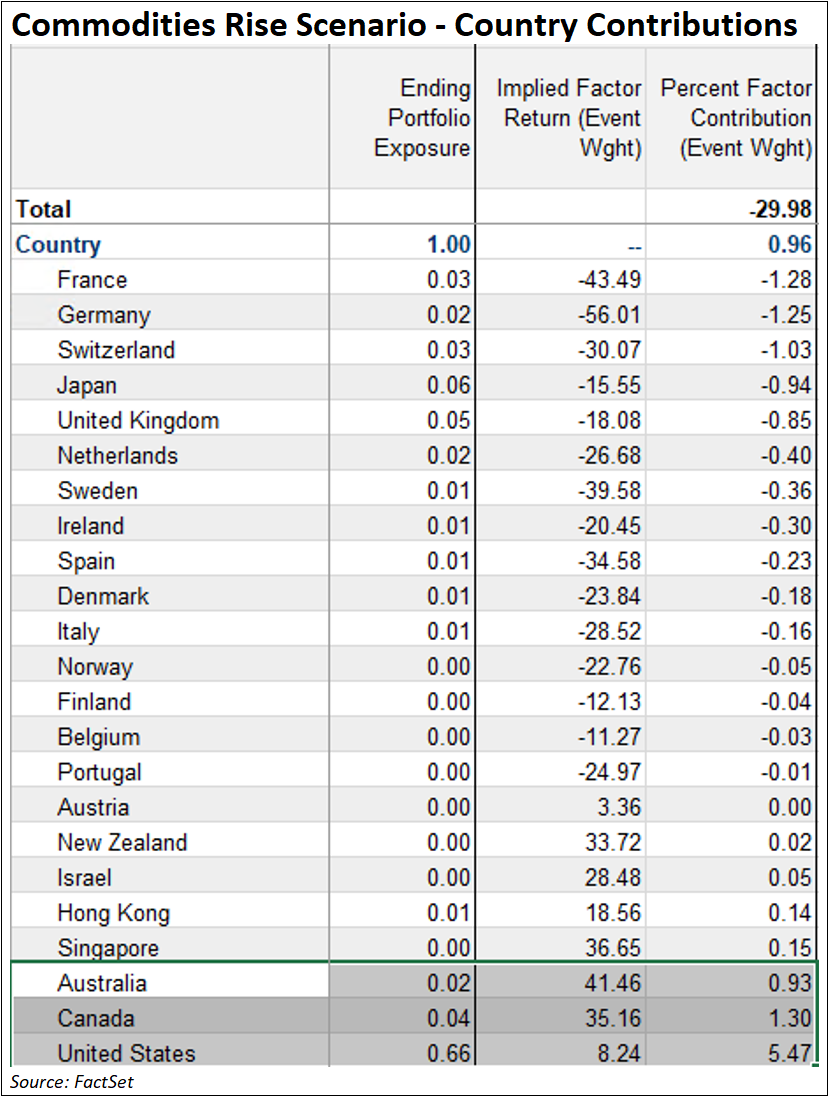The image size is (834, 1102).
Task: Select United States exposure cell 0.66
Action: point(448,1053)
